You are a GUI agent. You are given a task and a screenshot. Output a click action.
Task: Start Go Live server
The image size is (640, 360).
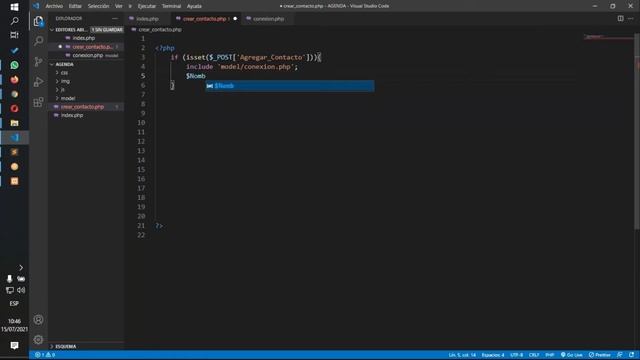point(571,355)
